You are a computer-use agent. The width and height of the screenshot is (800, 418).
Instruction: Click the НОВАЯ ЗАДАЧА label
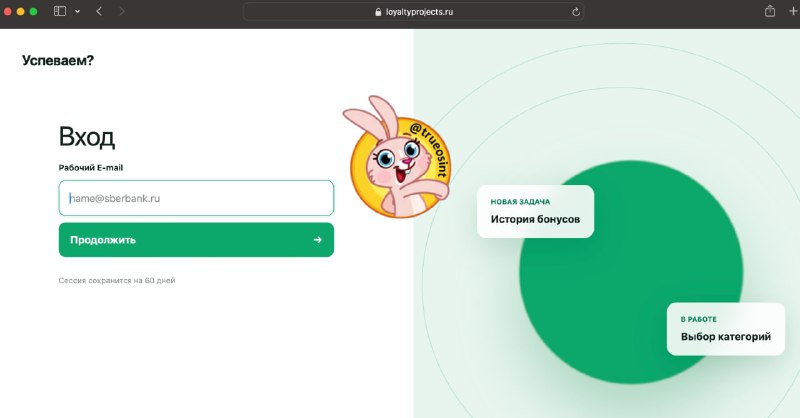tap(520, 202)
